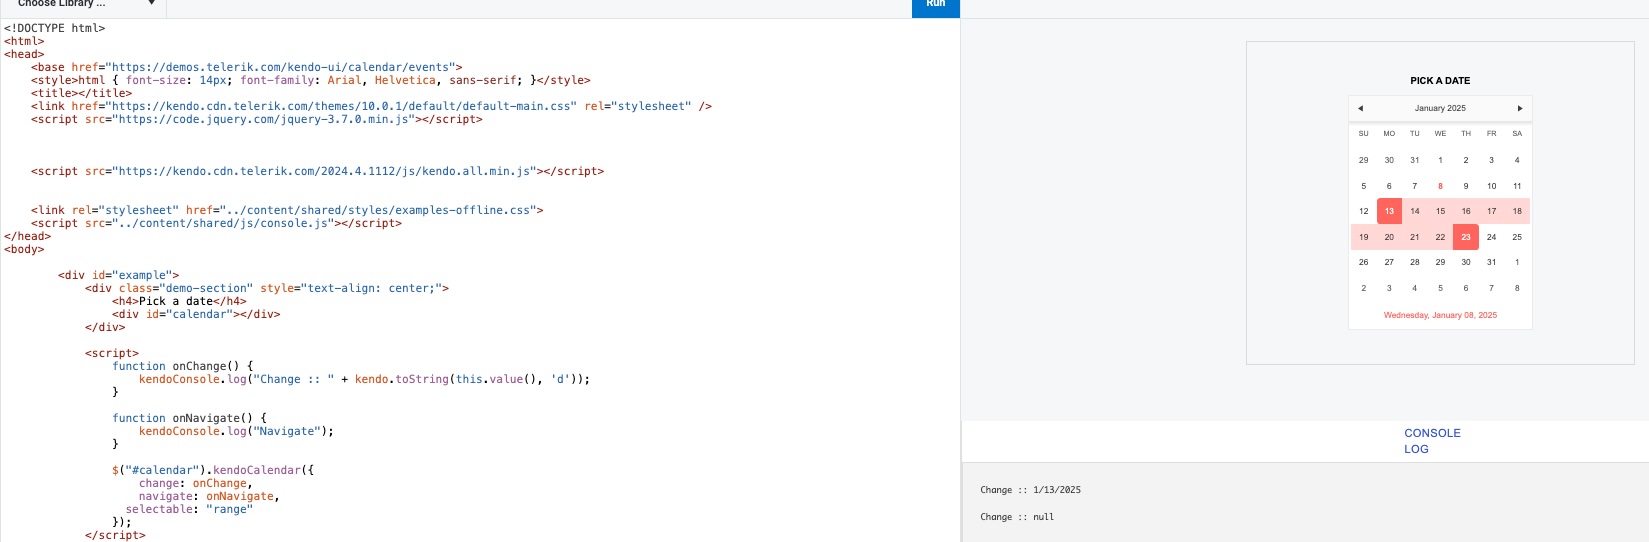The width and height of the screenshot is (1649, 542).
Task: Select January 31 in the calendar
Action: 1491,262
